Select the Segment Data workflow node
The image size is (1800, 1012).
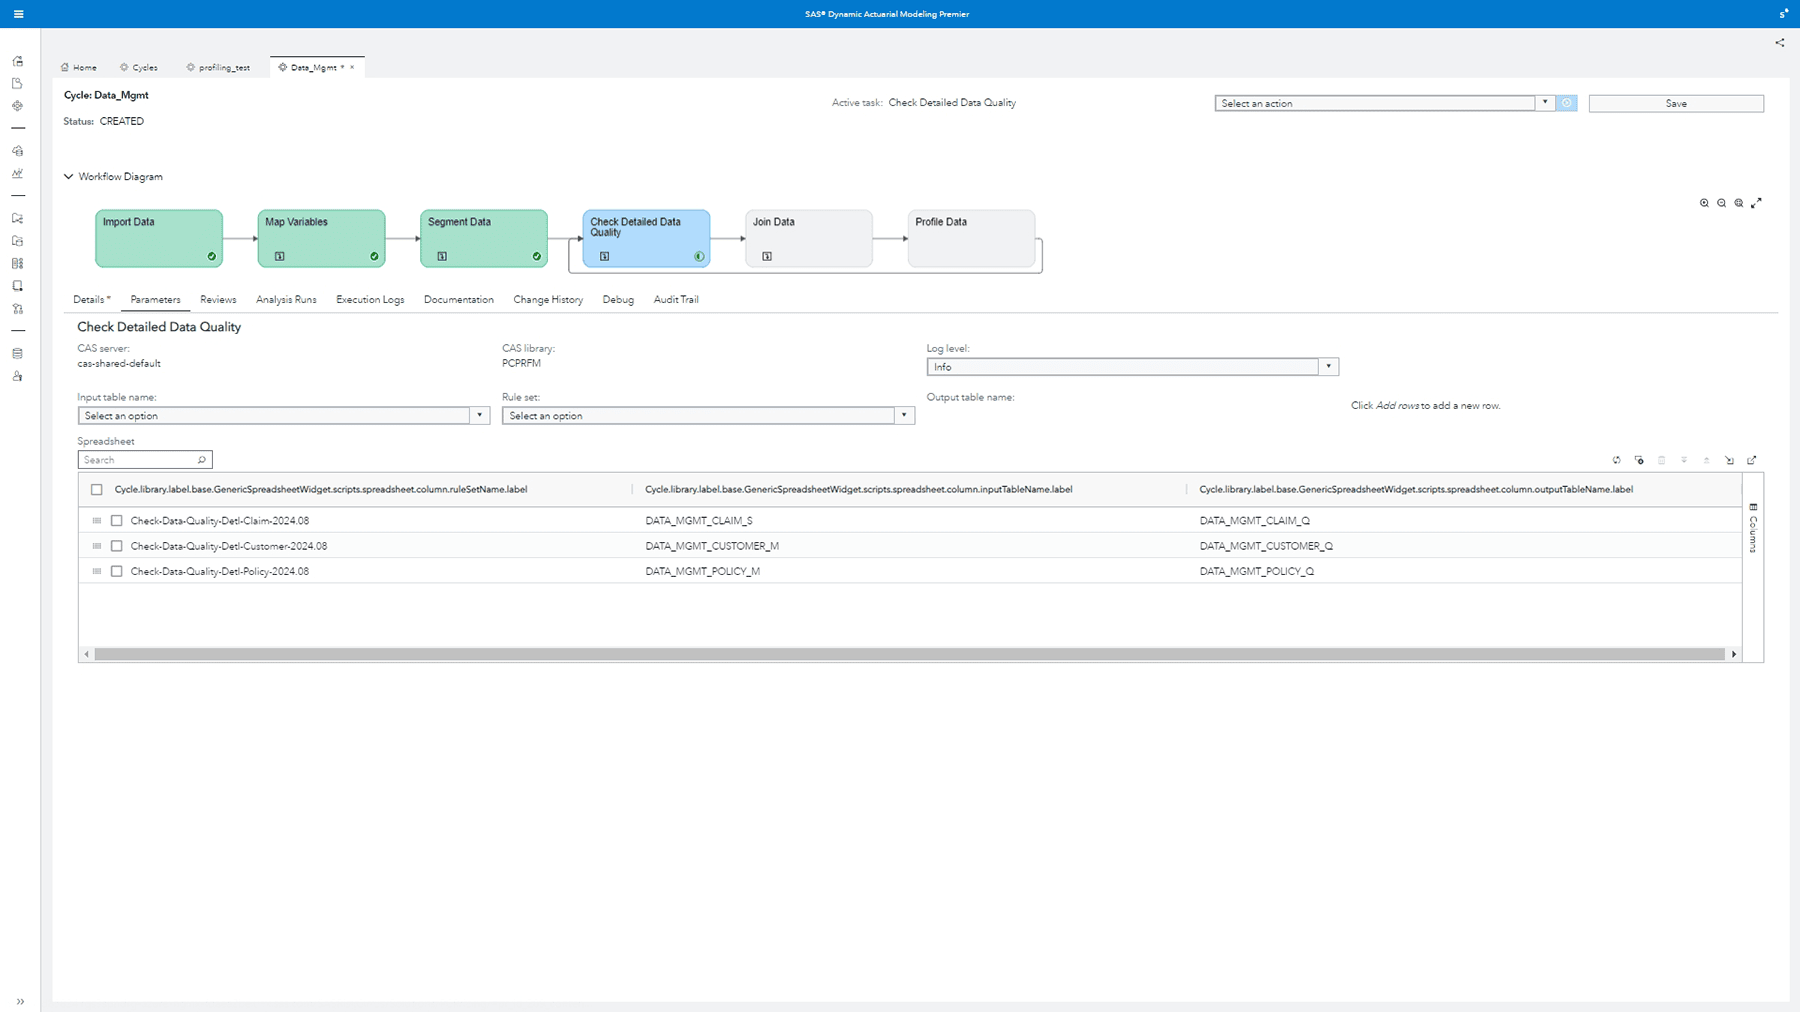484,238
